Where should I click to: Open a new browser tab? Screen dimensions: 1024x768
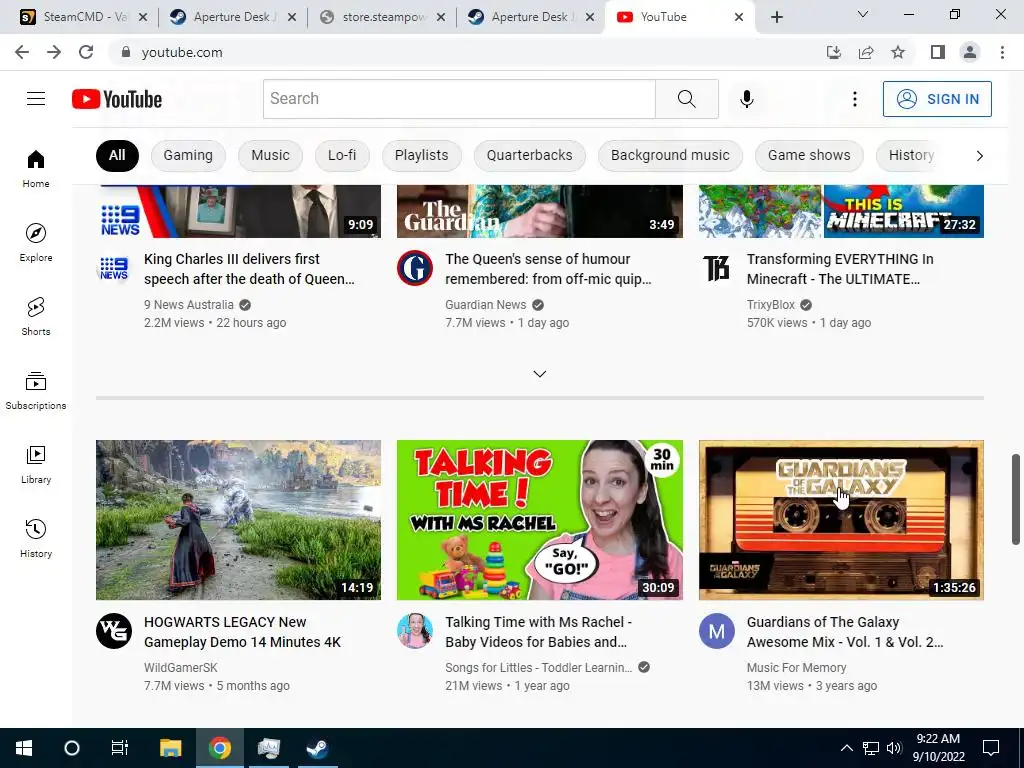click(x=776, y=17)
